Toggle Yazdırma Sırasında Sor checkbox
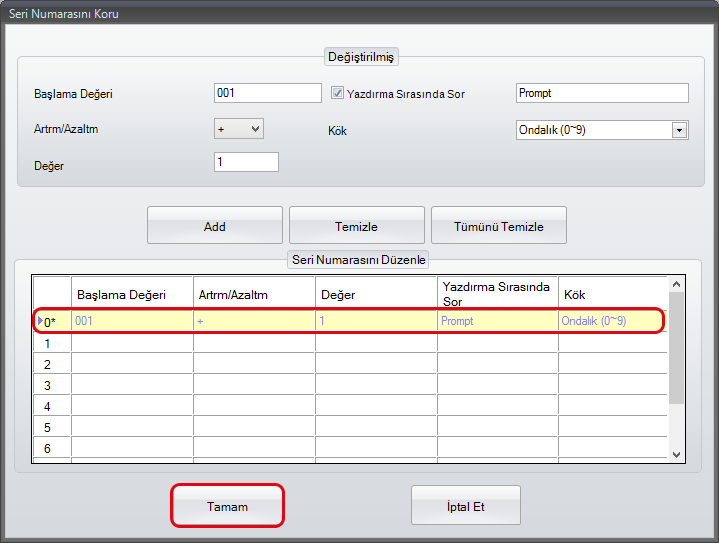 tap(338, 94)
